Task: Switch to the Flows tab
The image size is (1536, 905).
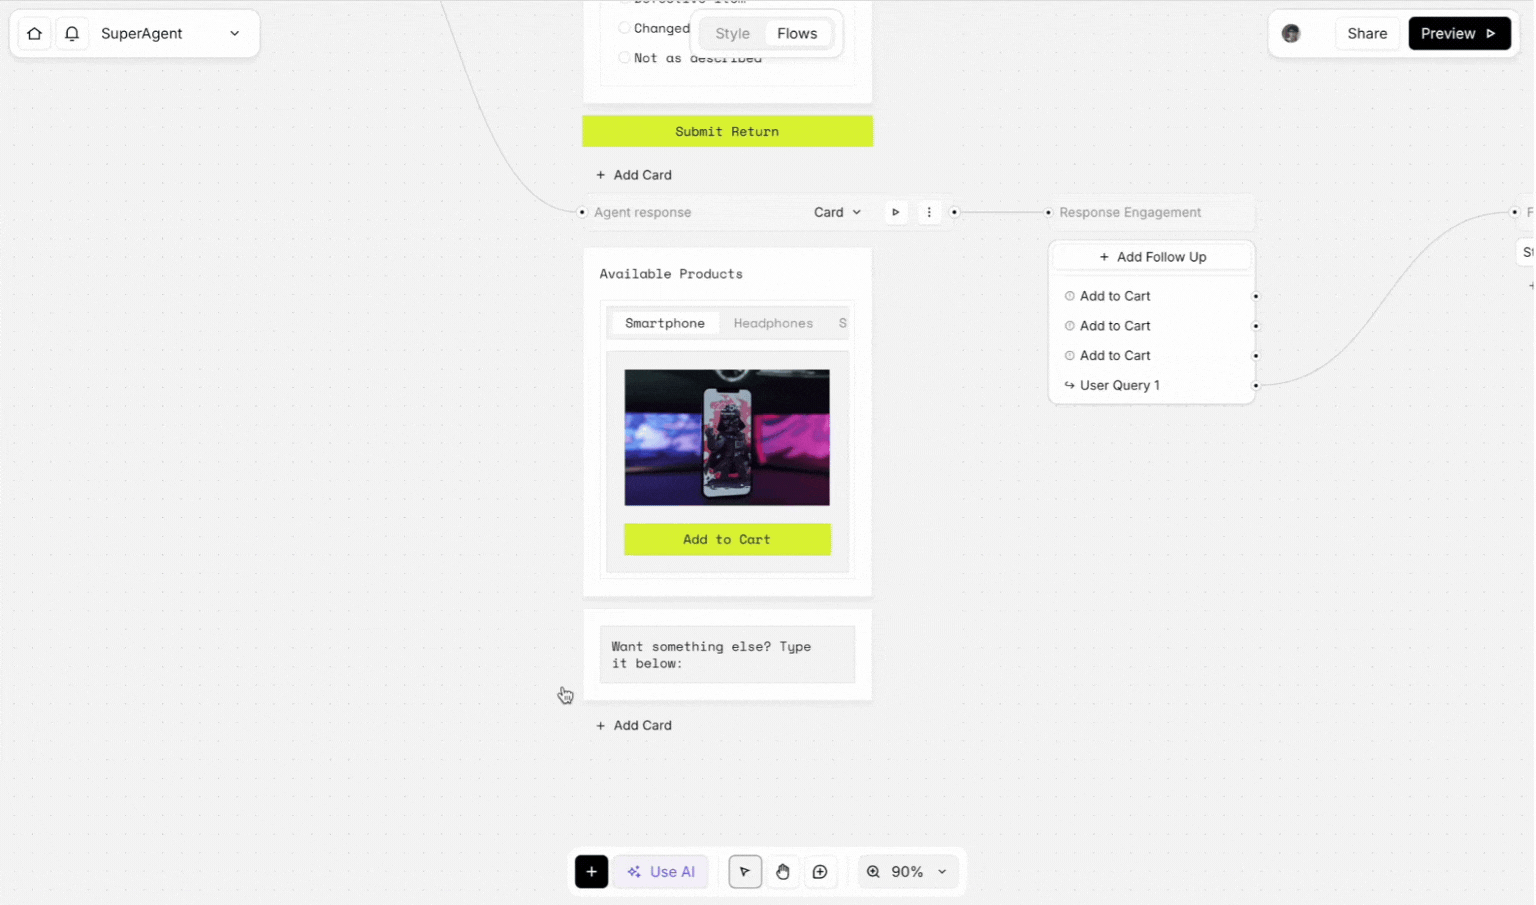Action: point(797,33)
